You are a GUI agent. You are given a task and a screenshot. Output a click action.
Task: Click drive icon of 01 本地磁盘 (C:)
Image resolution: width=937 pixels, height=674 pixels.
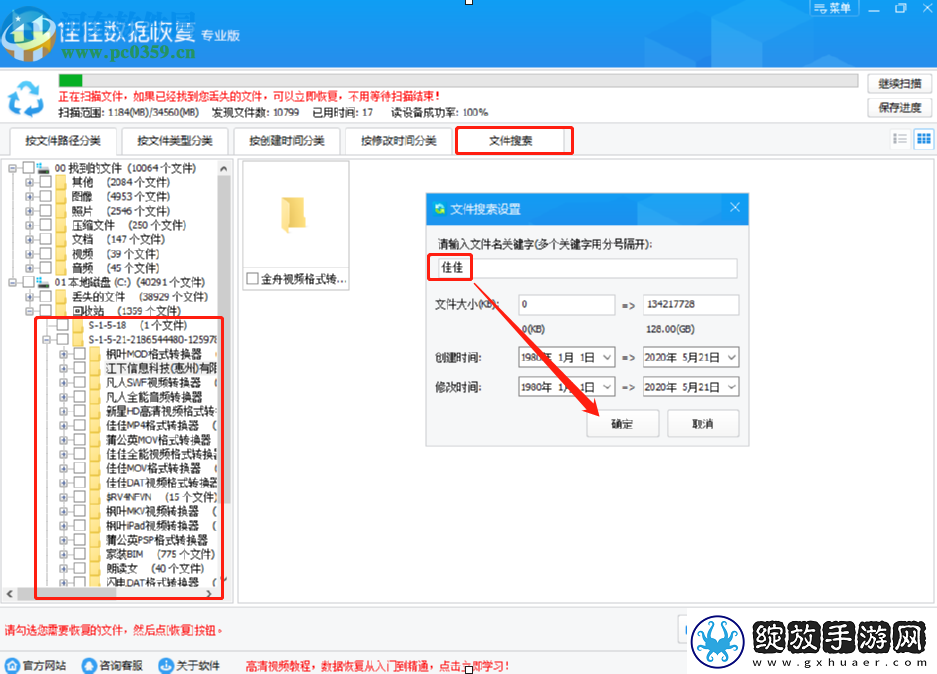43,281
